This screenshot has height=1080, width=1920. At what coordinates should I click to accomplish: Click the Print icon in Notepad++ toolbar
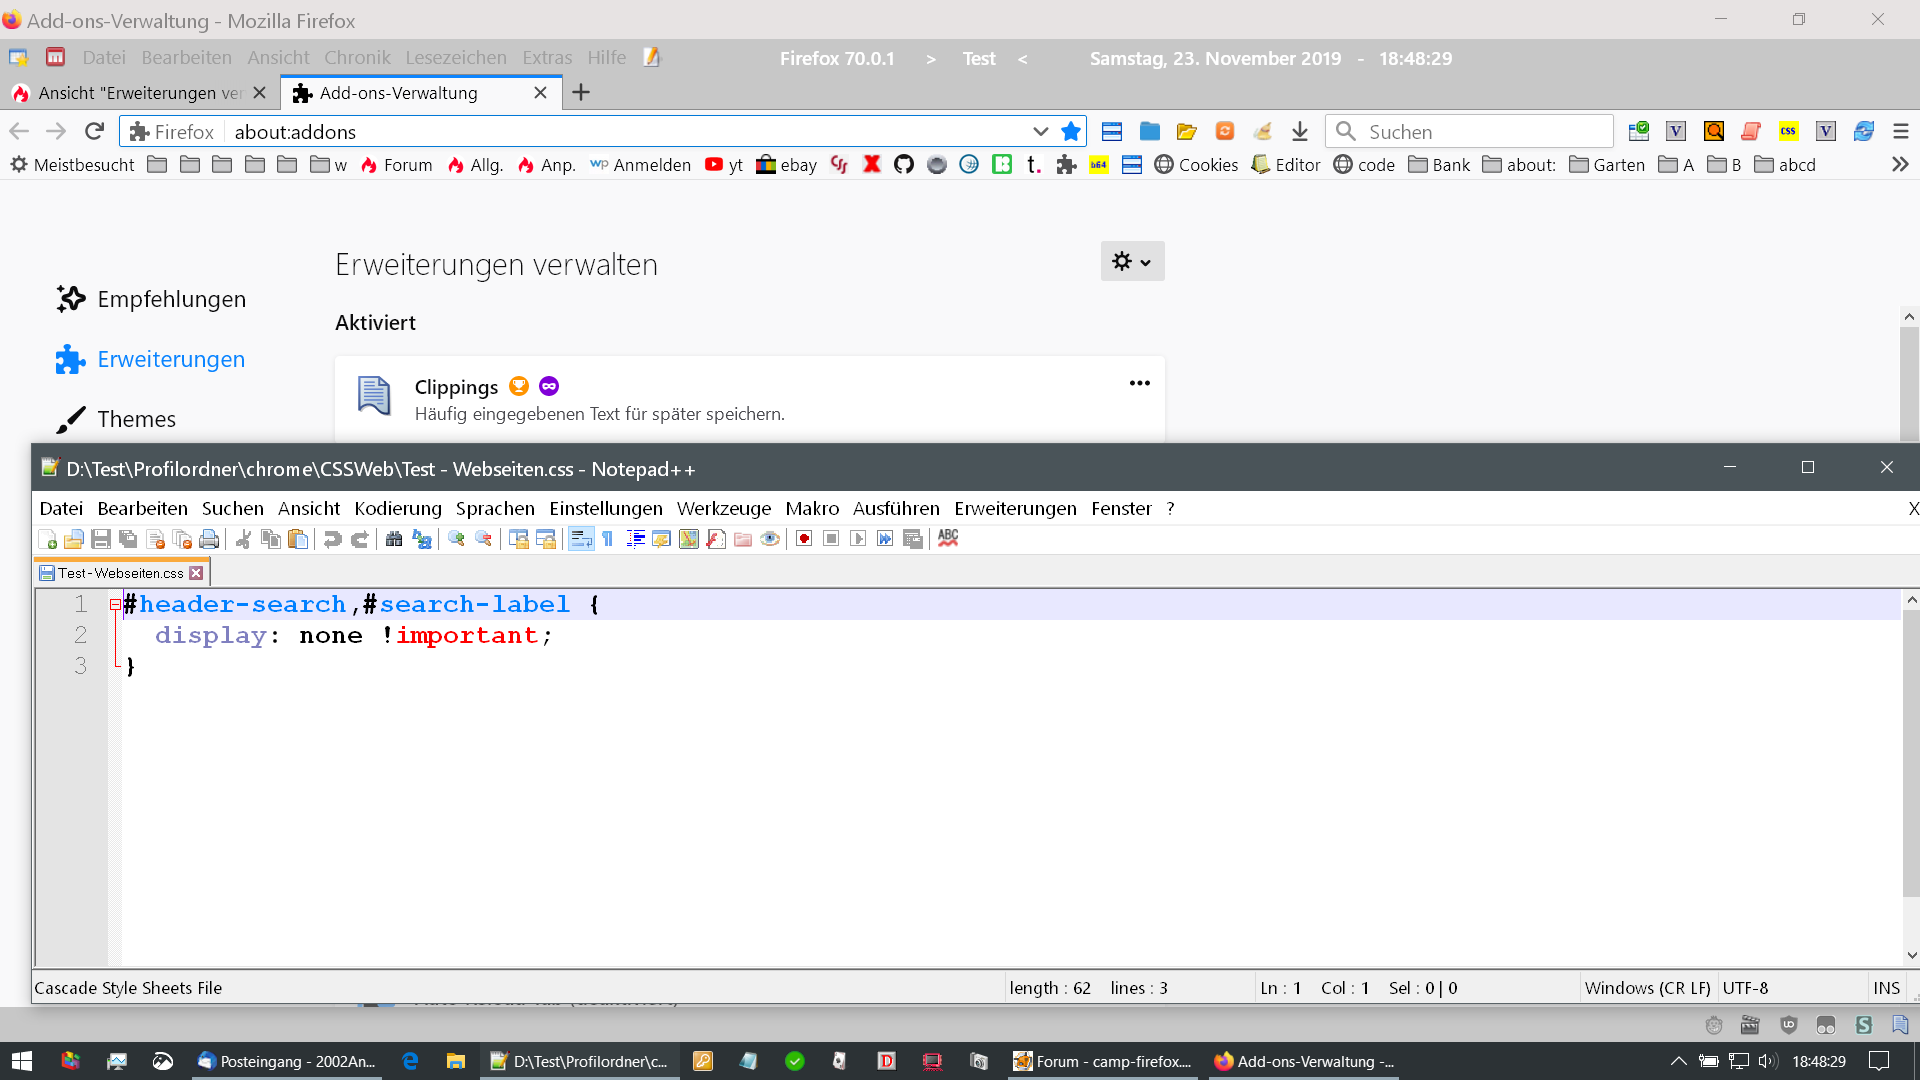tap(209, 539)
